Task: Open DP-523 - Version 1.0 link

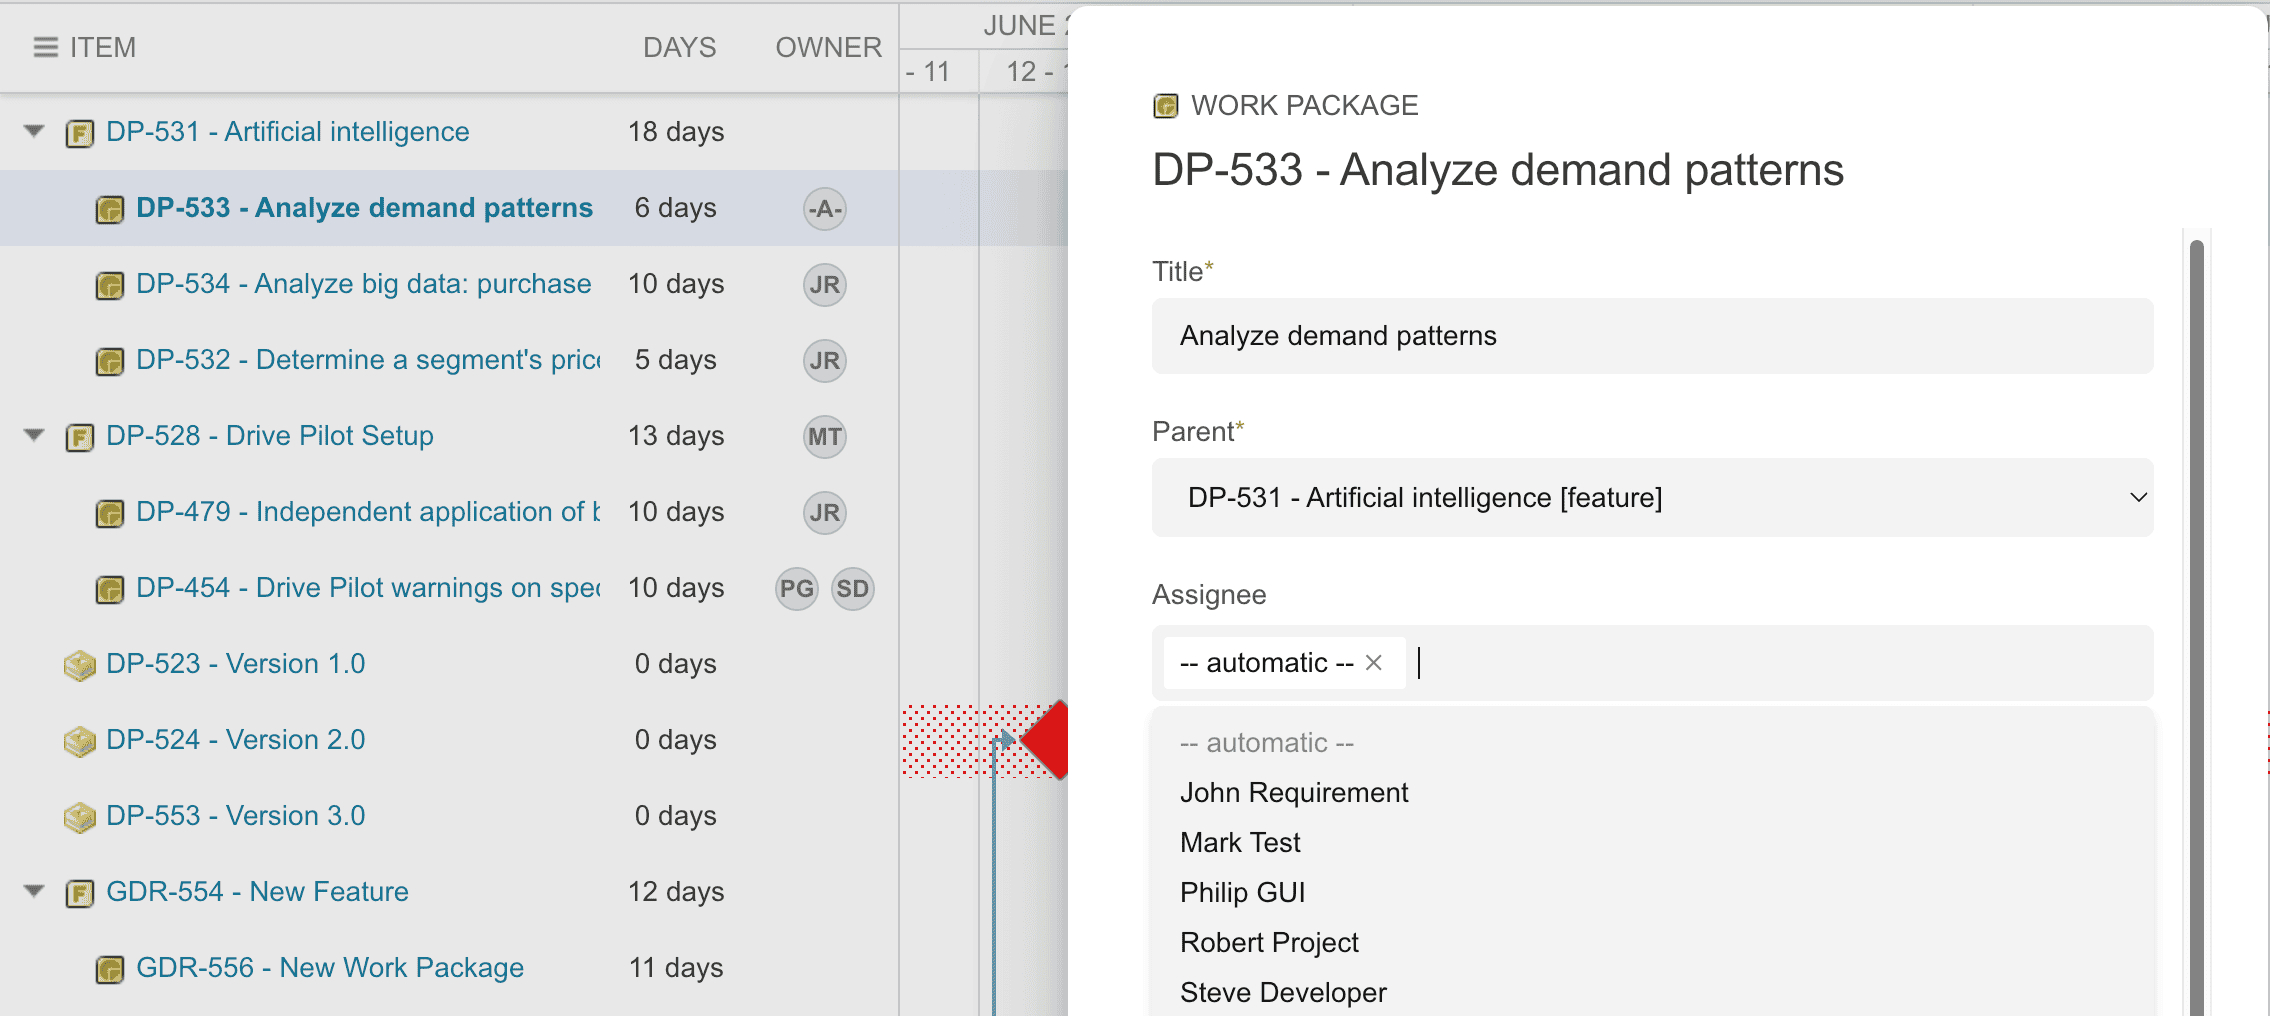Action: pos(236,664)
